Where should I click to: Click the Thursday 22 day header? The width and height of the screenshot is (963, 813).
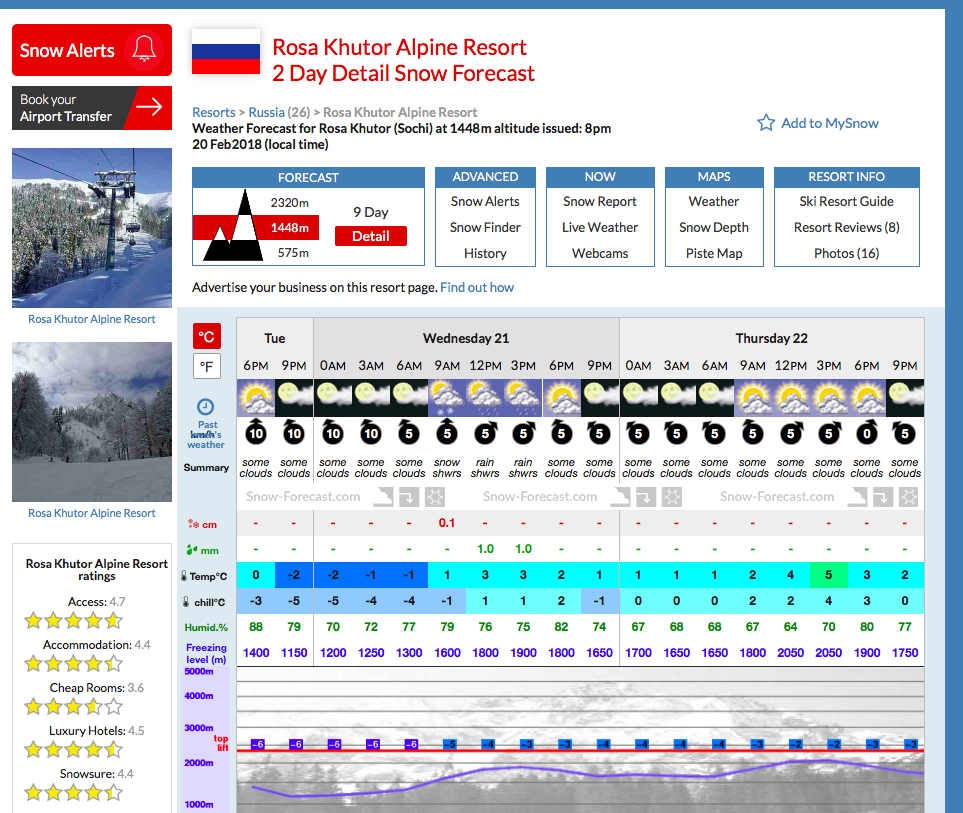[x=771, y=338]
